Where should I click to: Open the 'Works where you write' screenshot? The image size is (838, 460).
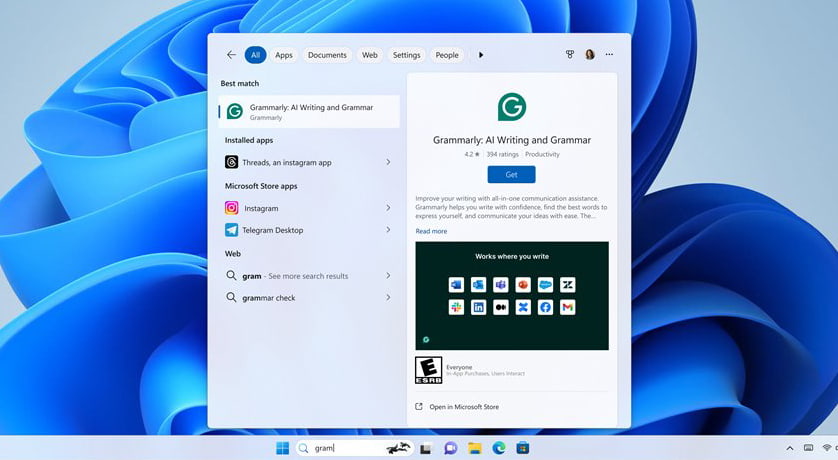click(512, 296)
